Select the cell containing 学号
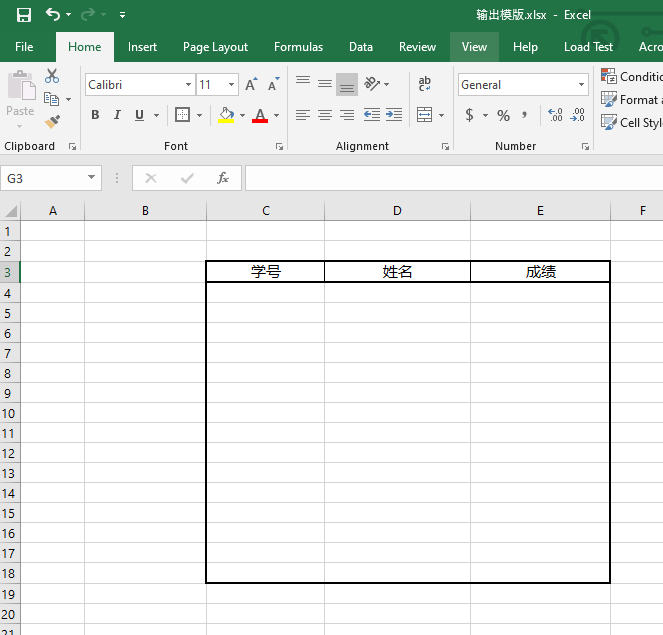Screen dimensions: 663x635 pos(266,271)
